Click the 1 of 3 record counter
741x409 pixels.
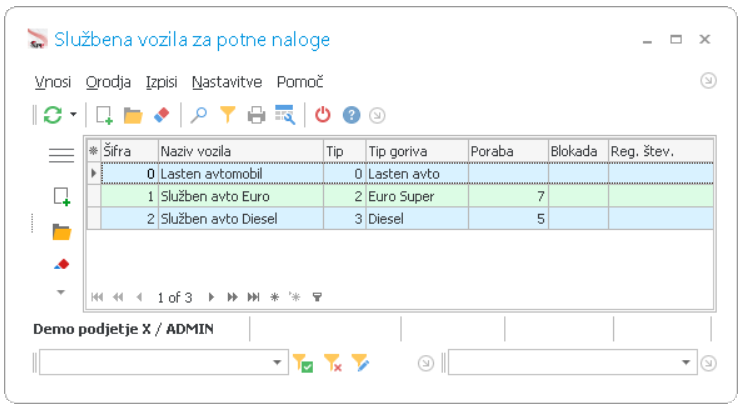coord(175,297)
